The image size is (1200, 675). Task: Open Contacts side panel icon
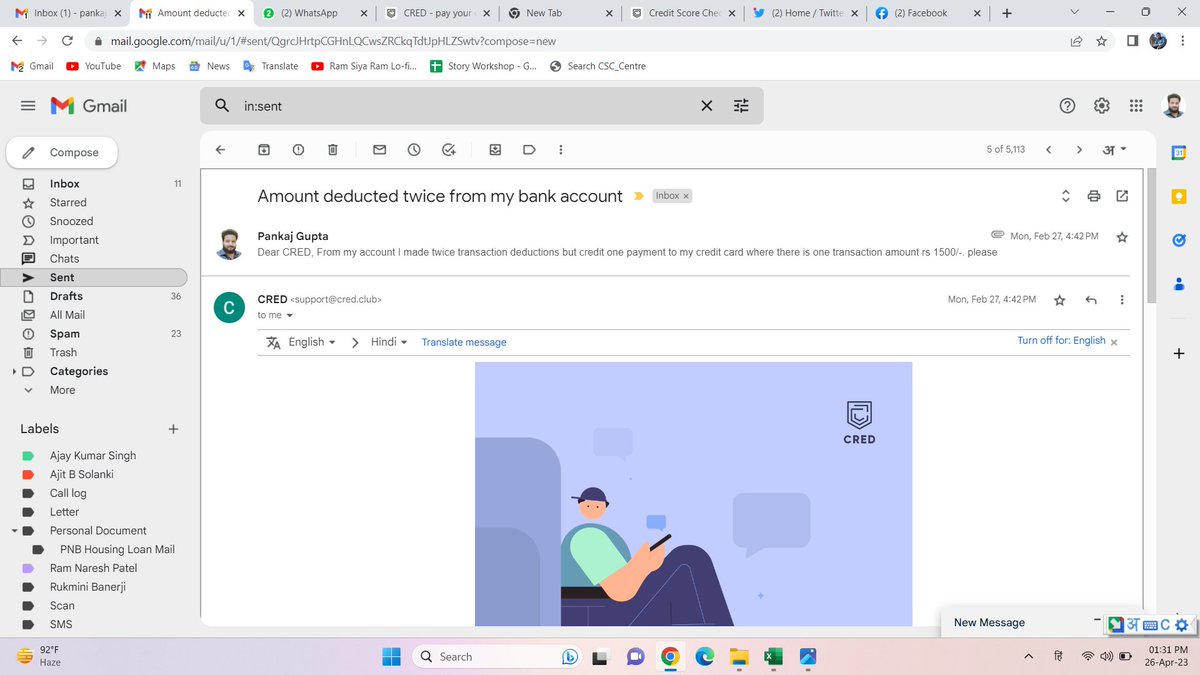[1179, 284]
